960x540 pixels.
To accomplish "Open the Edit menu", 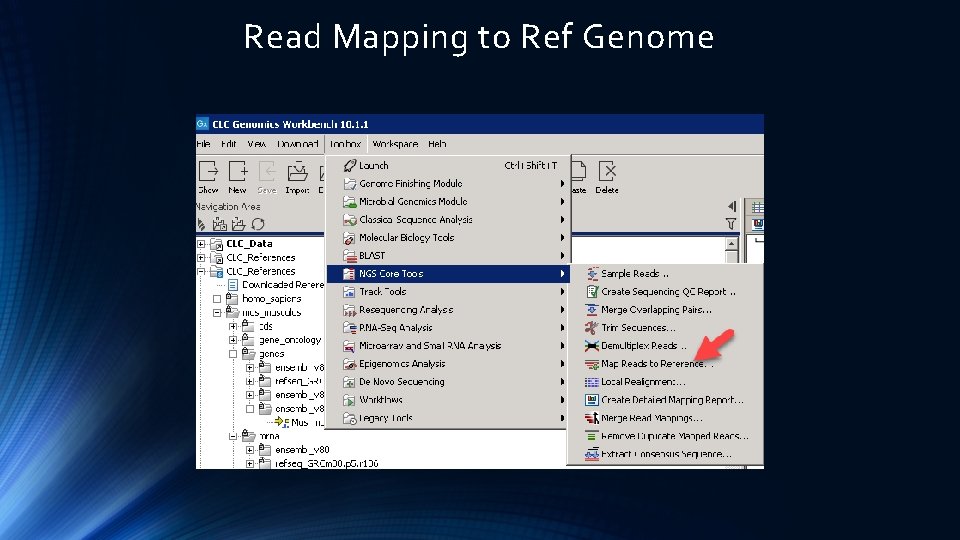I will 228,144.
